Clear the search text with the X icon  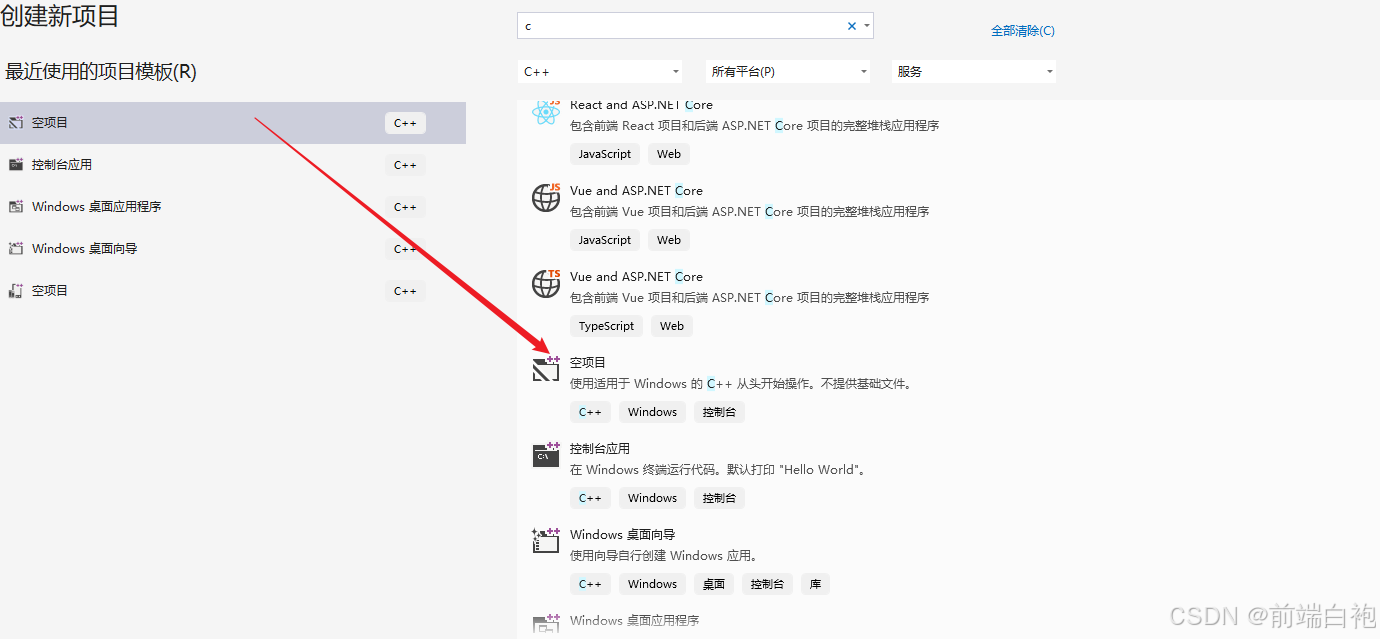(852, 26)
